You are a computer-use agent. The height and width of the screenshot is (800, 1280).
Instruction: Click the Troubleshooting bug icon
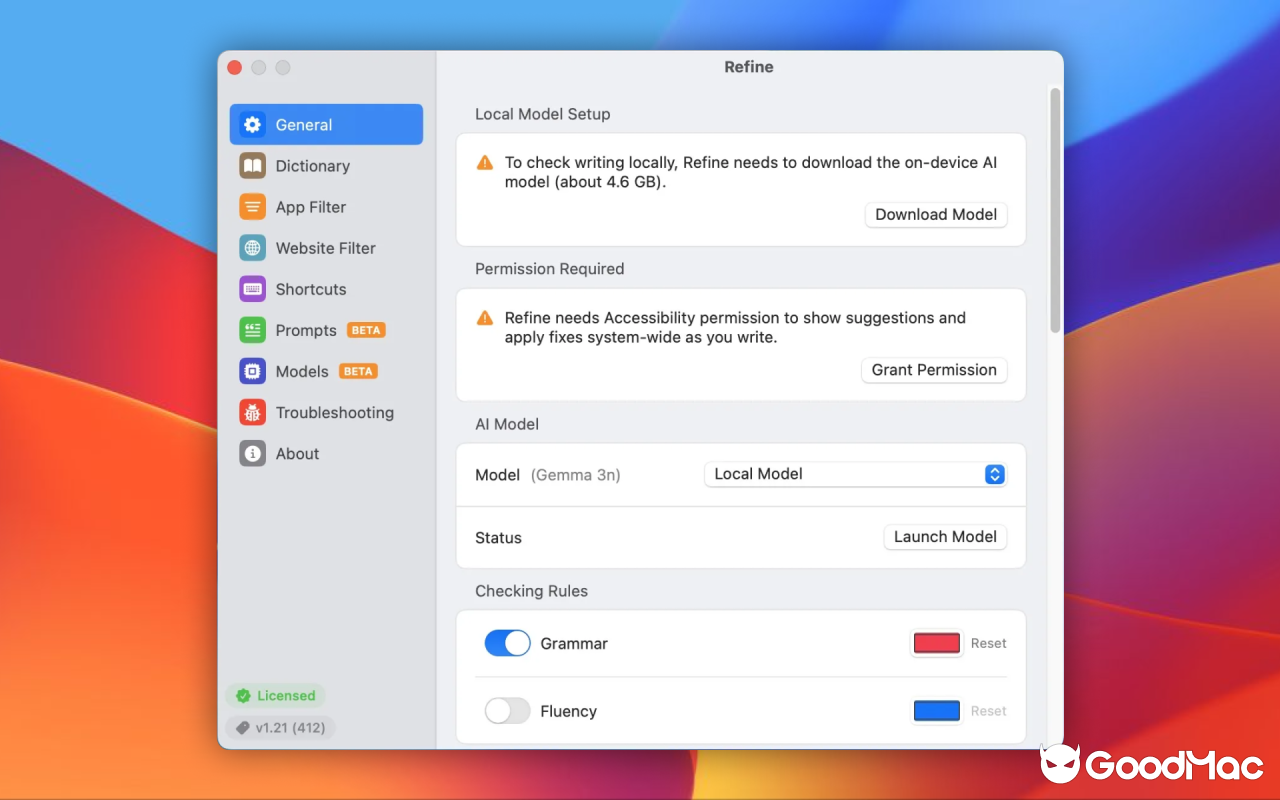click(251, 411)
